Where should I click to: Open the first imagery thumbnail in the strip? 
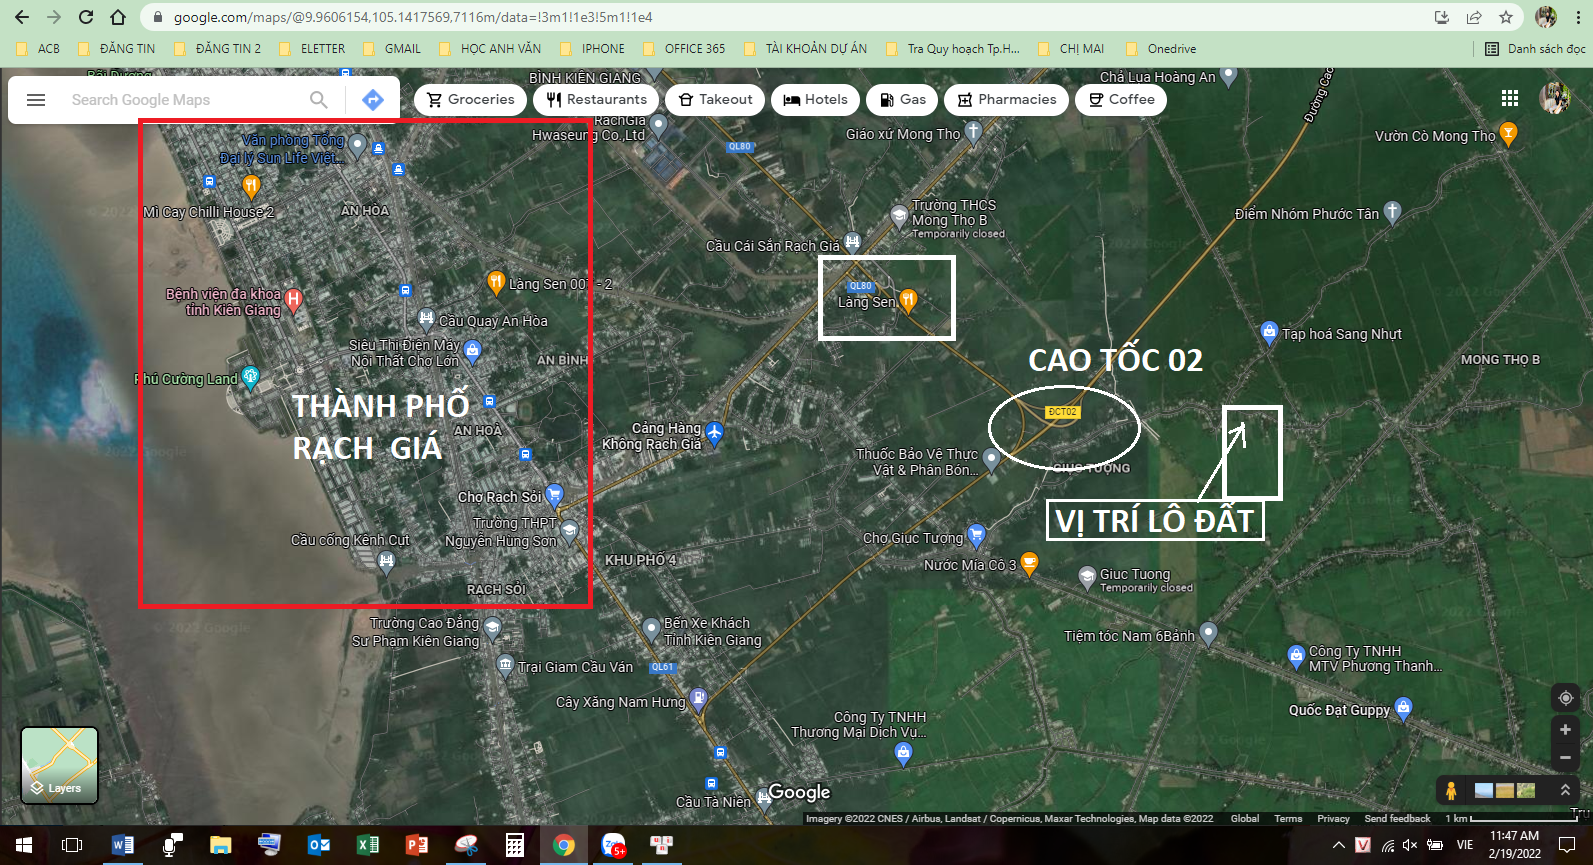point(1484,791)
